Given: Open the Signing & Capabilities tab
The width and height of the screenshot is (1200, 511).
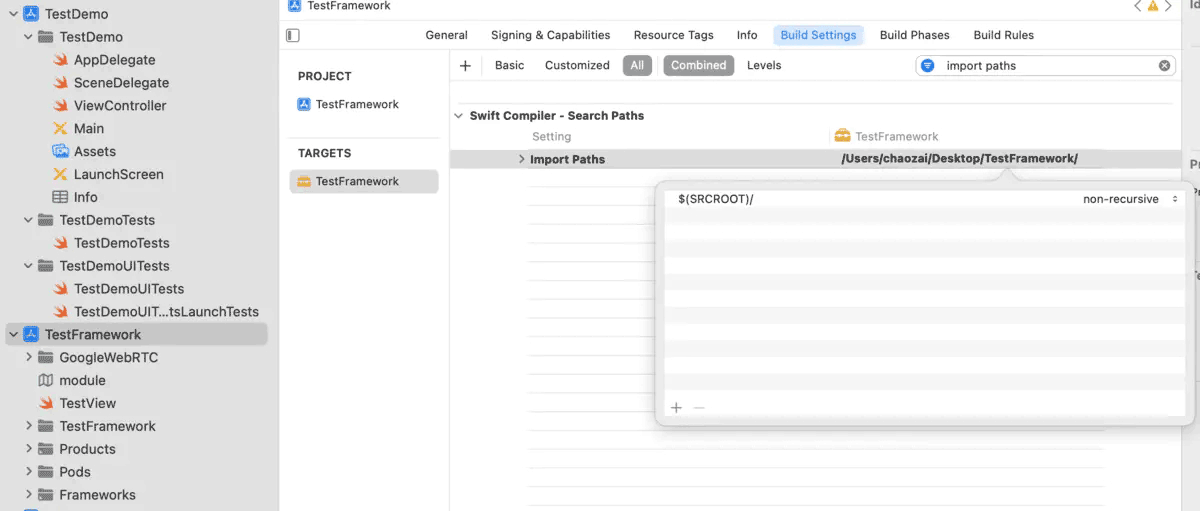Looking at the screenshot, I should (550, 35).
